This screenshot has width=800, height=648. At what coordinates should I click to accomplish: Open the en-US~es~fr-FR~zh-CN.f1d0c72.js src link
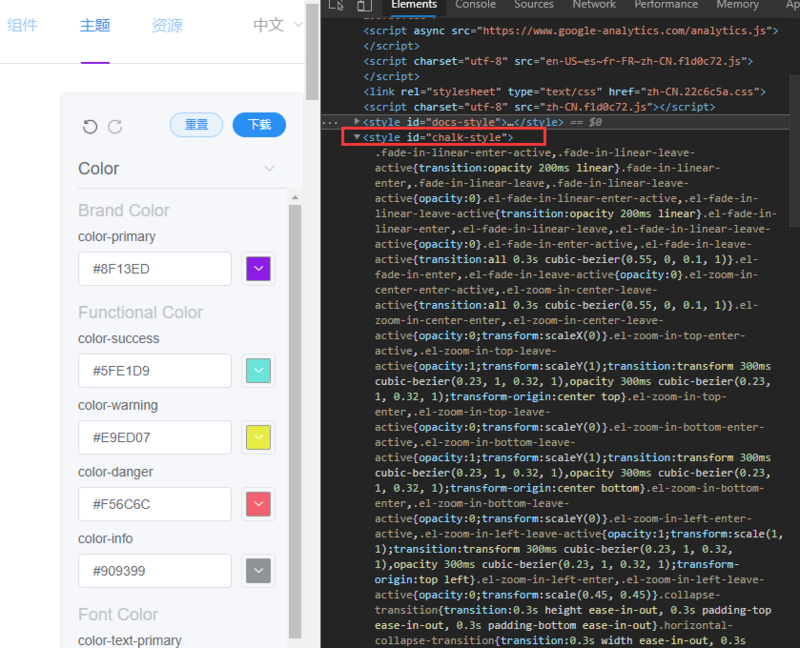[x=643, y=61]
